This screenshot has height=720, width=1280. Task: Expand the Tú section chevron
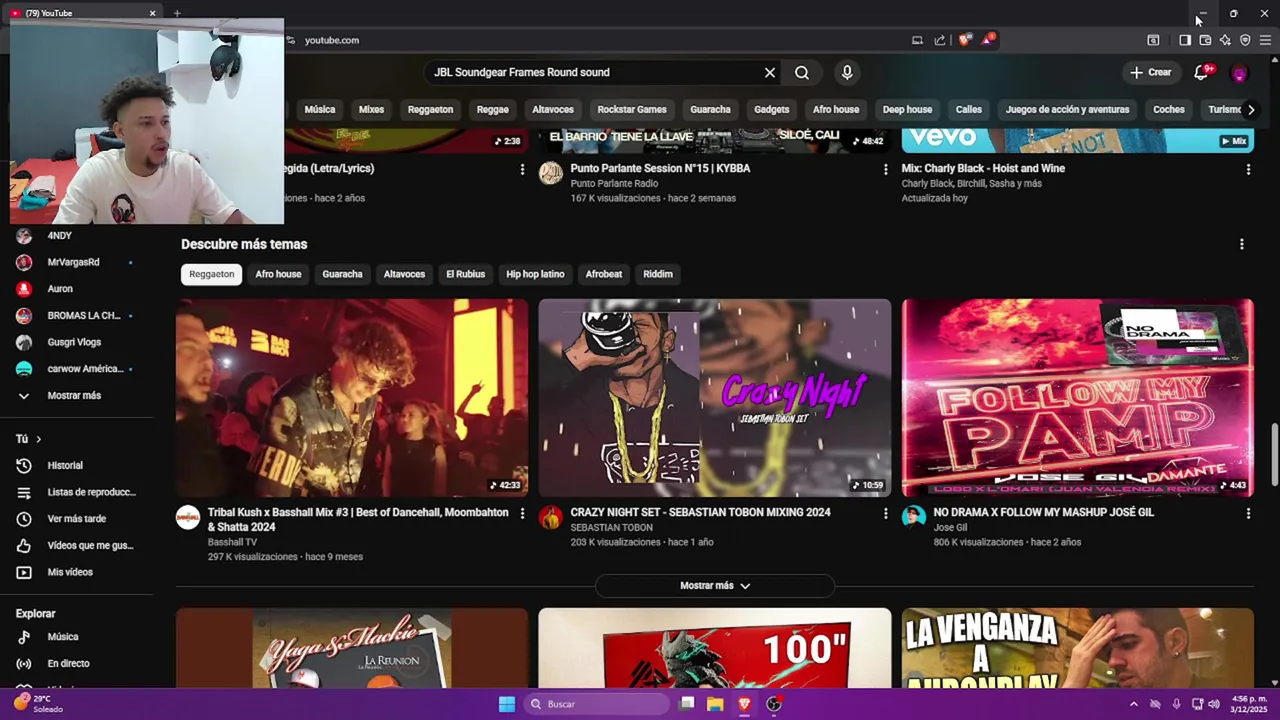coord(39,439)
